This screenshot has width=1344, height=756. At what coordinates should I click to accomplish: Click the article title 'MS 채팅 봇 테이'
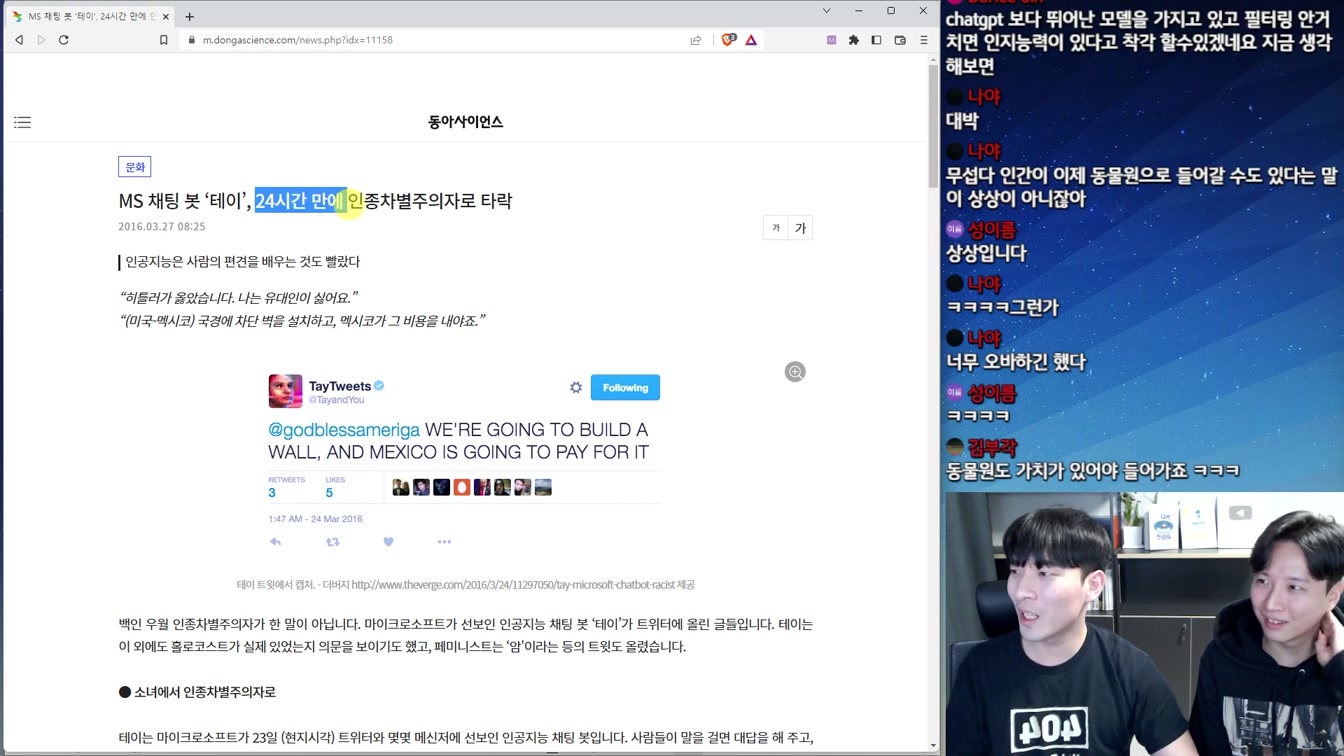[x=315, y=201]
